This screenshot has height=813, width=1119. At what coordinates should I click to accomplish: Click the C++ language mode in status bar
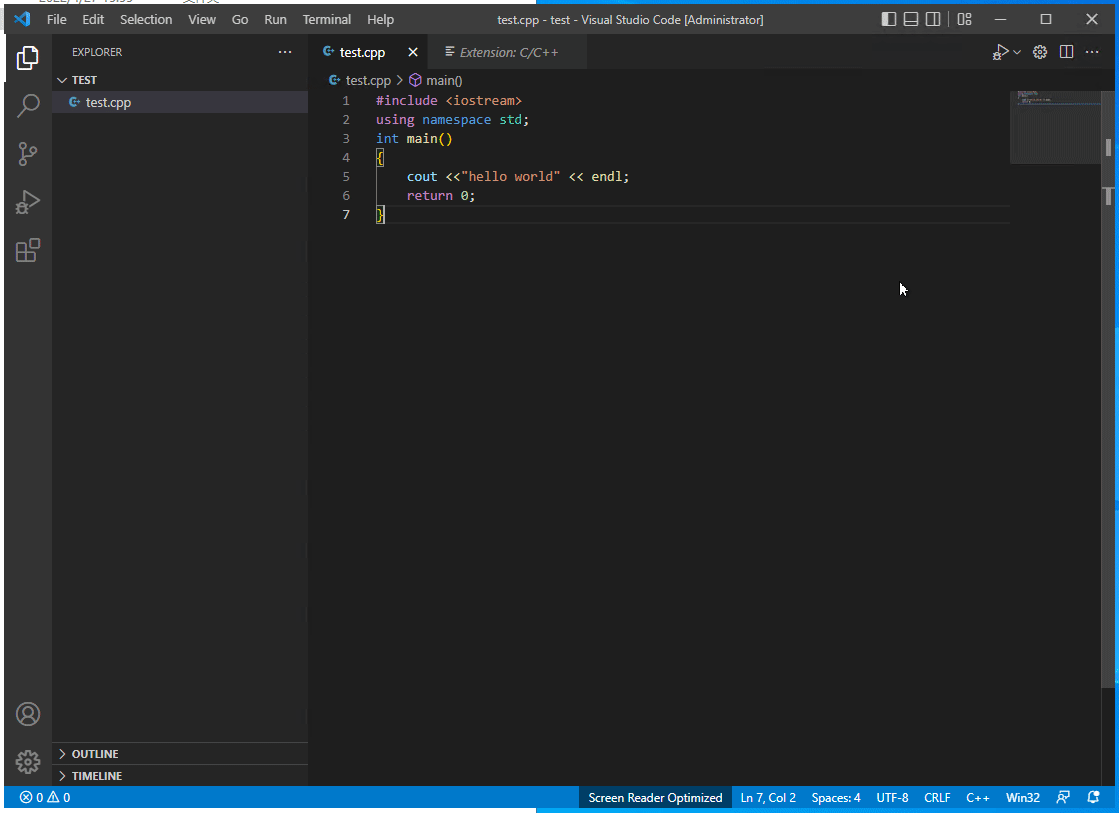pos(977,798)
